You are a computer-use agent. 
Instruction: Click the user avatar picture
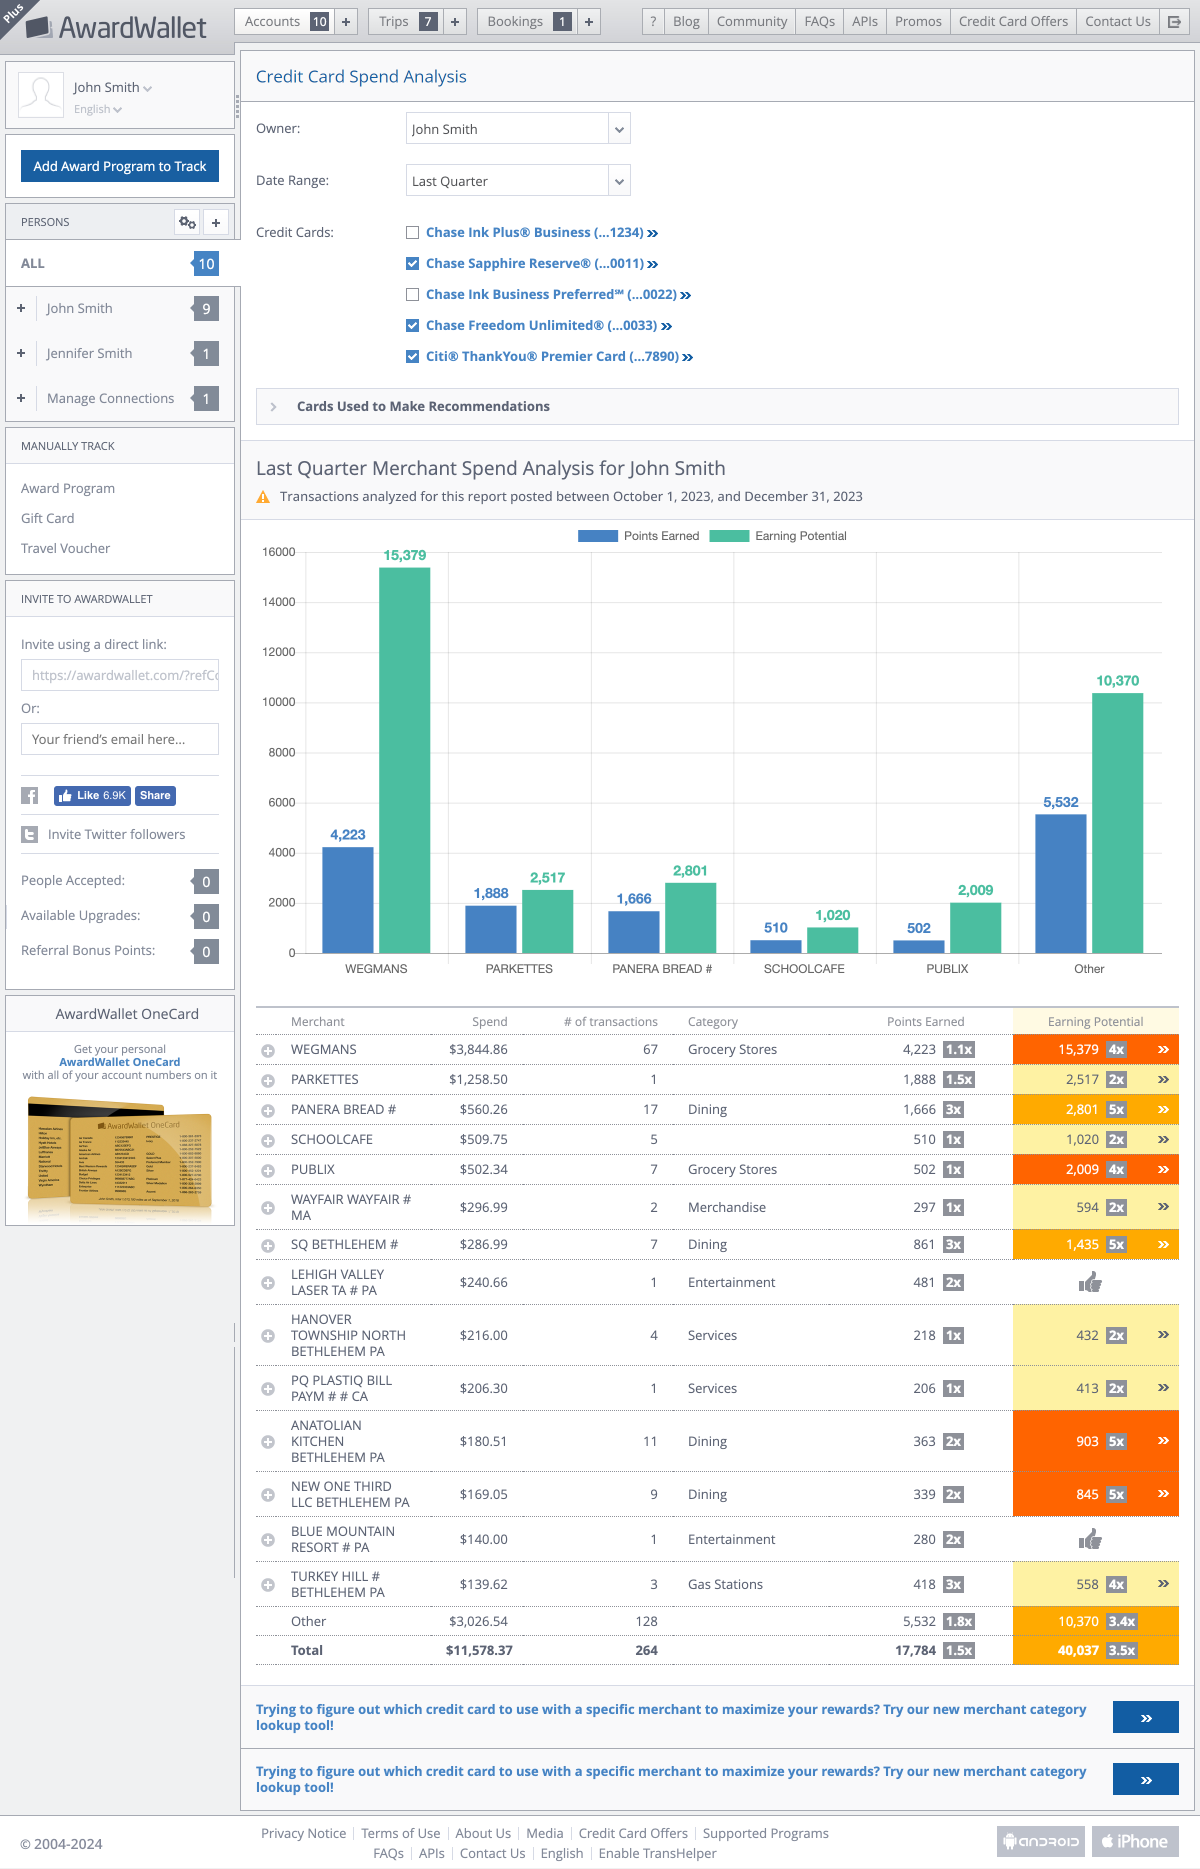[x=41, y=96]
